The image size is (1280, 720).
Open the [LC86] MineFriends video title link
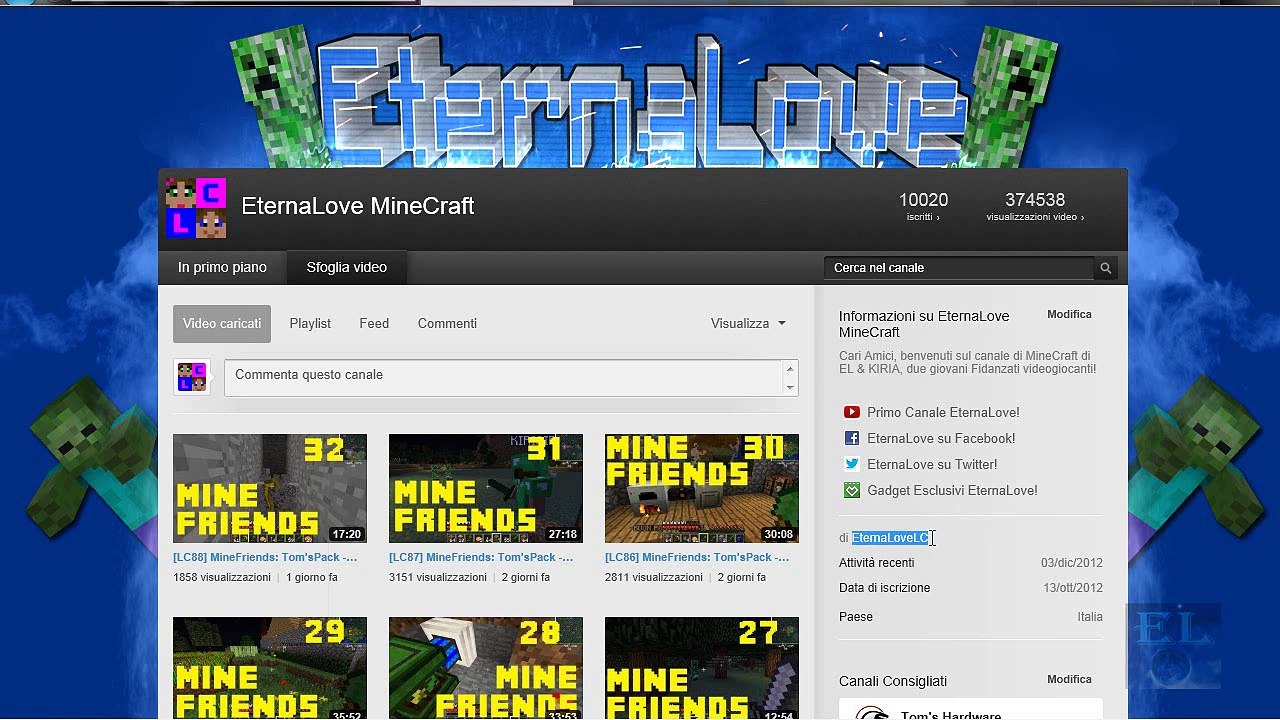[697, 557]
